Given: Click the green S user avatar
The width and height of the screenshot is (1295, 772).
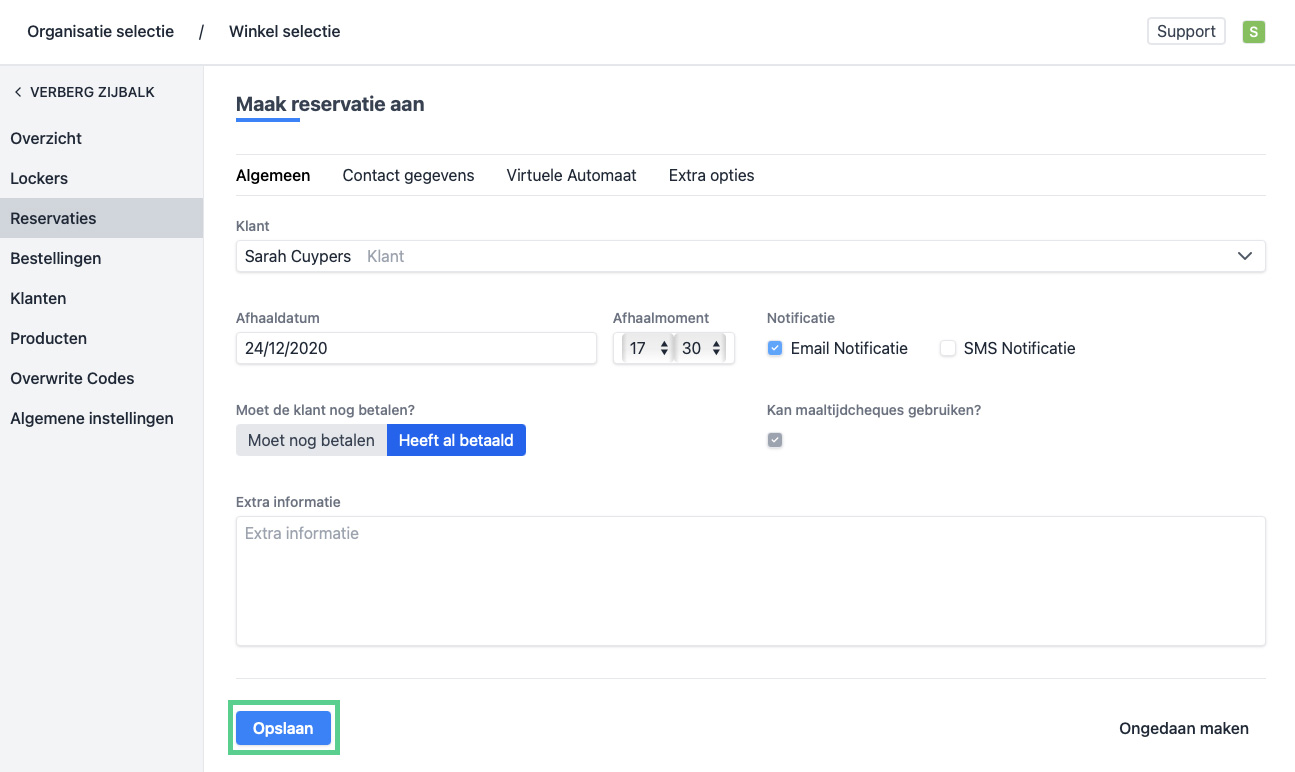Looking at the screenshot, I should [1253, 32].
